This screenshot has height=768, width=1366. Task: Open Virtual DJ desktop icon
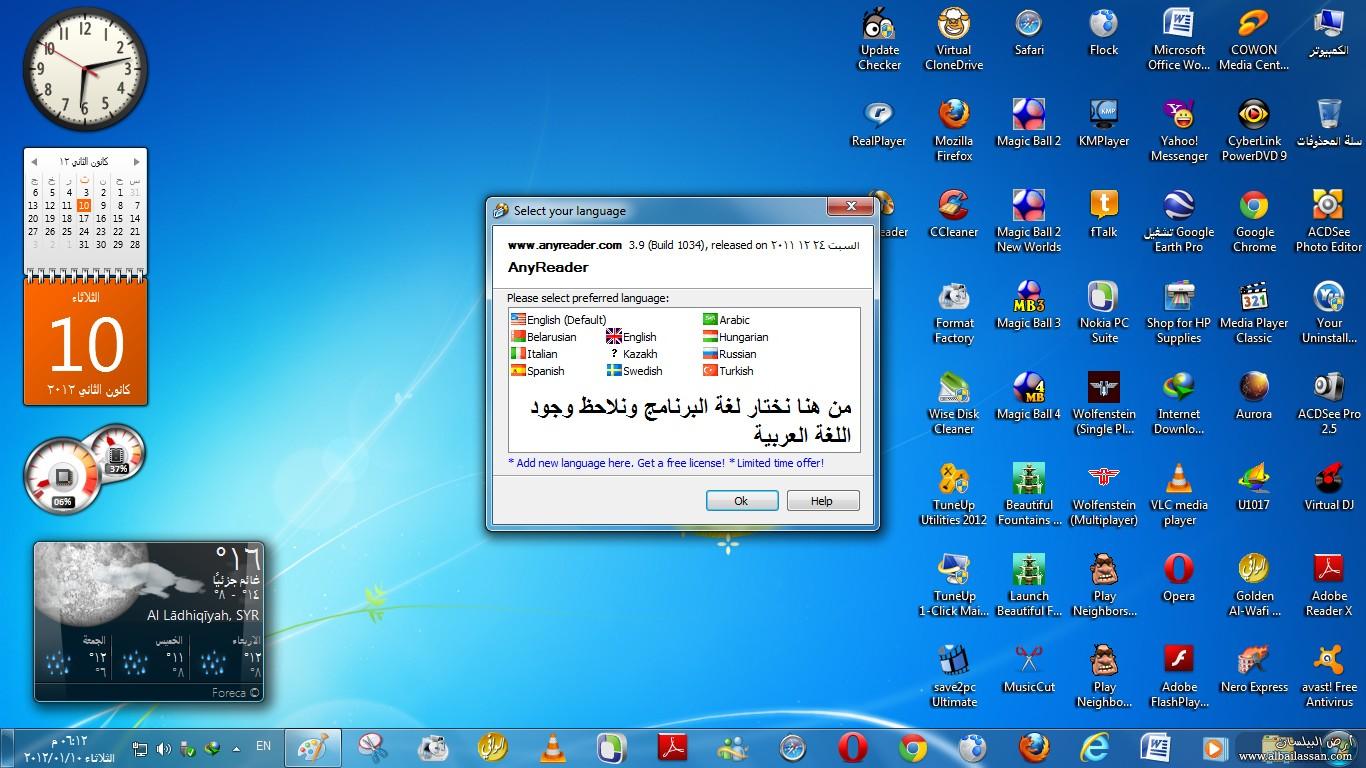(x=1329, y=488)
